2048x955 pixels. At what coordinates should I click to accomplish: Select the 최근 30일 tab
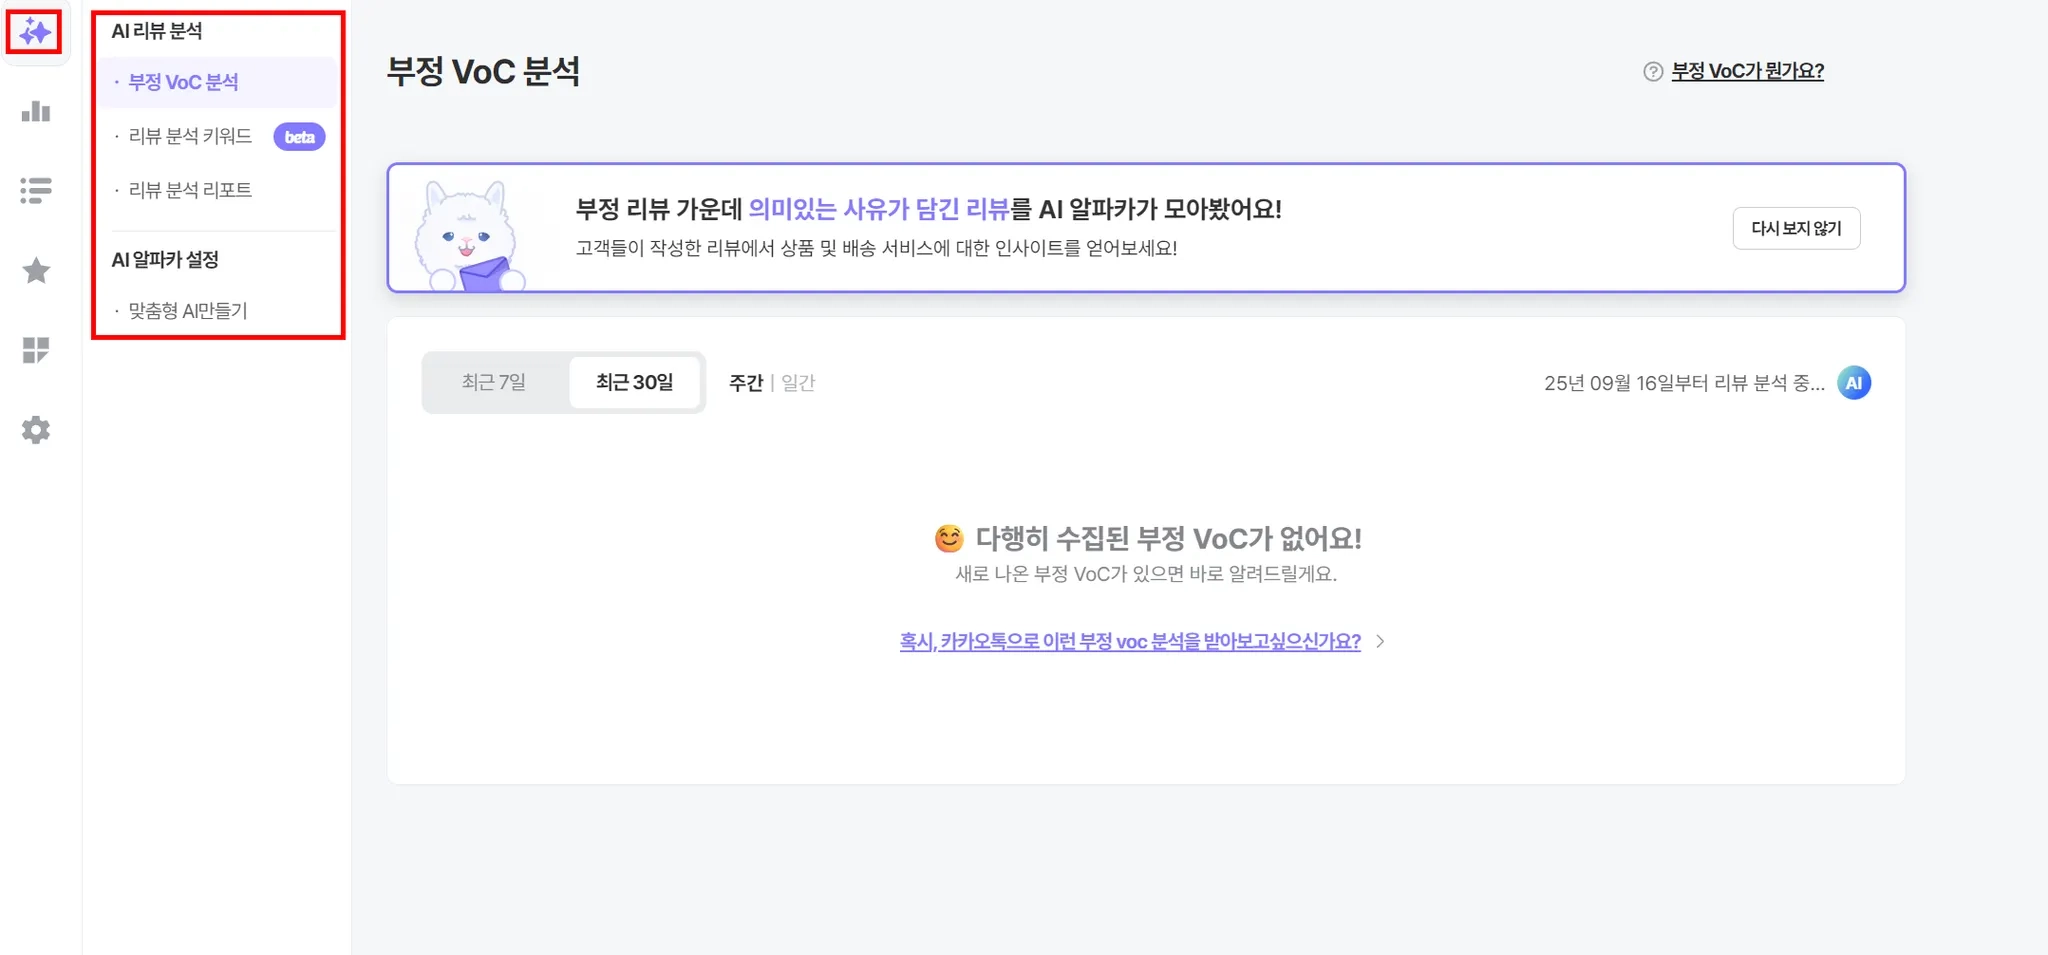(635, 382)
